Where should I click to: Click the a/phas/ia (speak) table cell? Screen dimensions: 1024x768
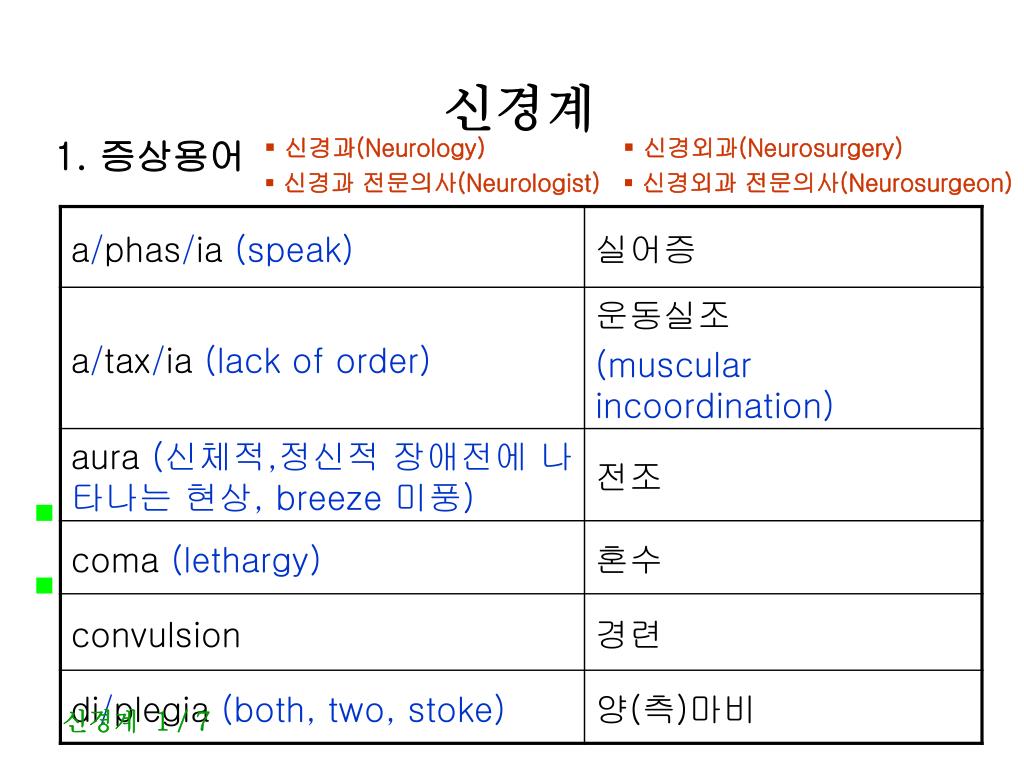click(212, 250)
